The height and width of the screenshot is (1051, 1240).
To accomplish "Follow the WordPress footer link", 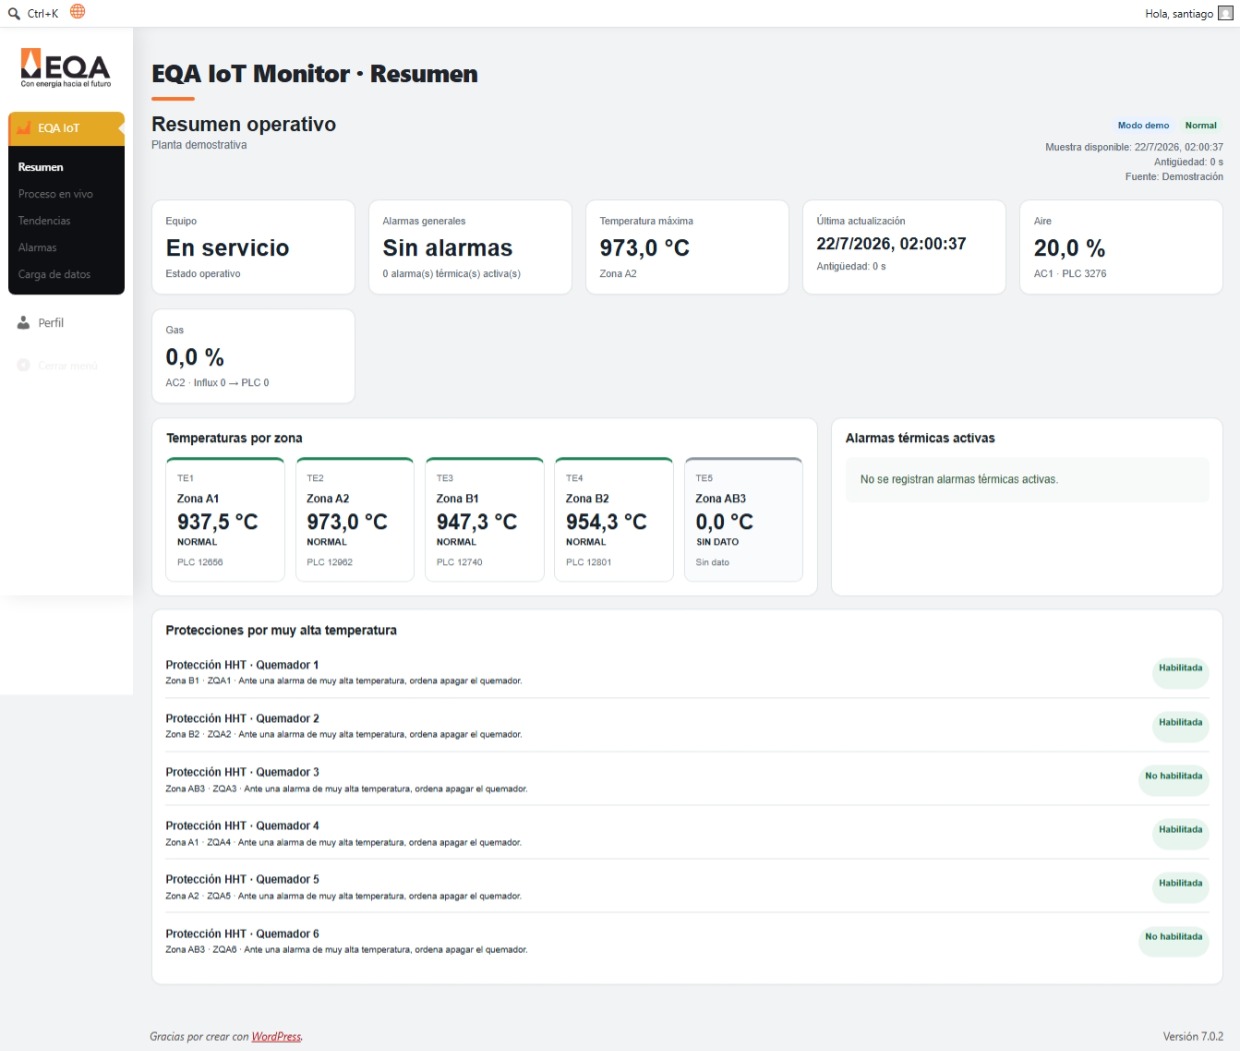I will point(276,1036).
